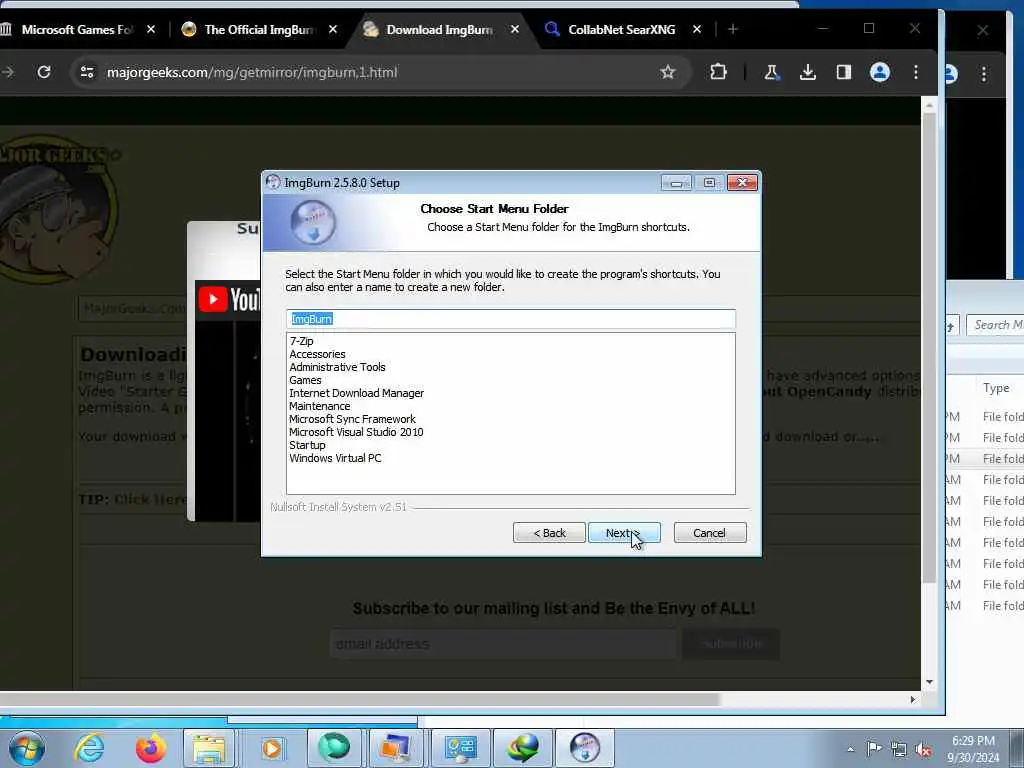Switch to Microsoft Games Fo tab
Image resolution: width=1024 pixels, height=768 pixels.
tap(77, 29)
